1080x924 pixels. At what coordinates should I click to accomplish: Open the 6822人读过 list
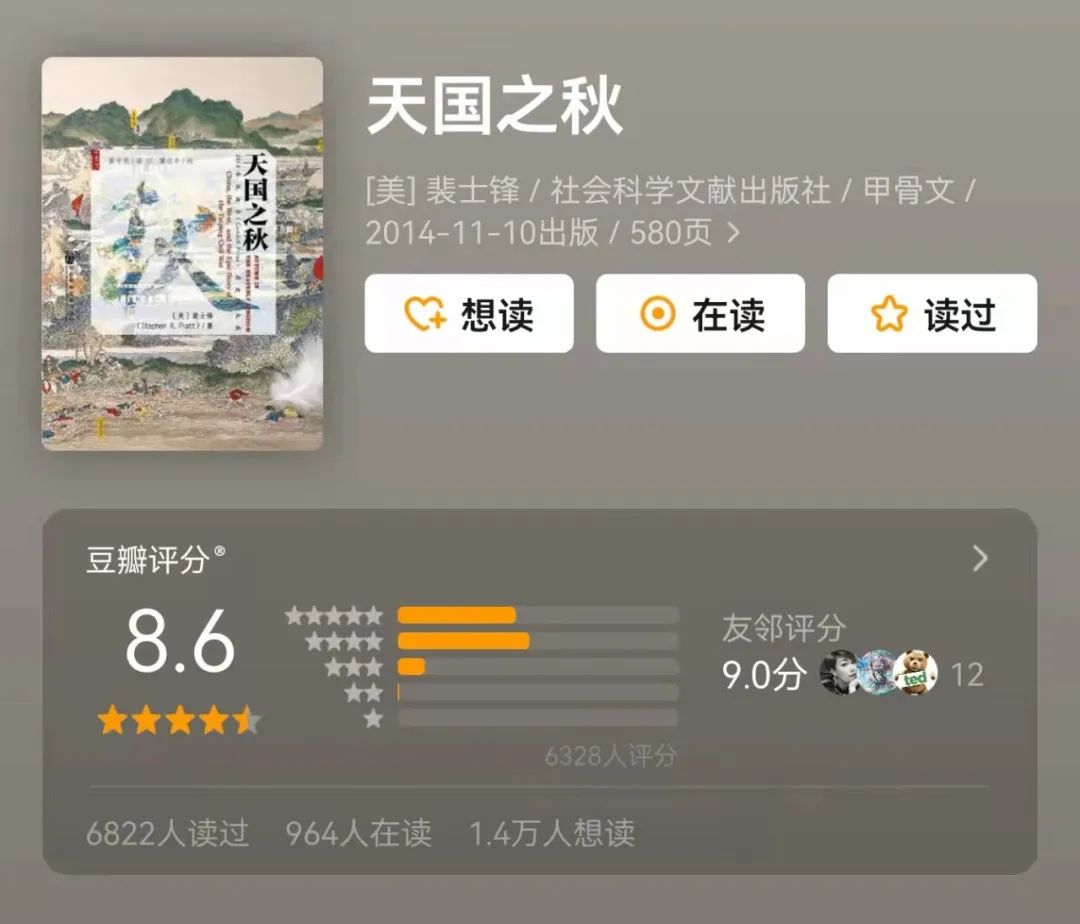167,833
